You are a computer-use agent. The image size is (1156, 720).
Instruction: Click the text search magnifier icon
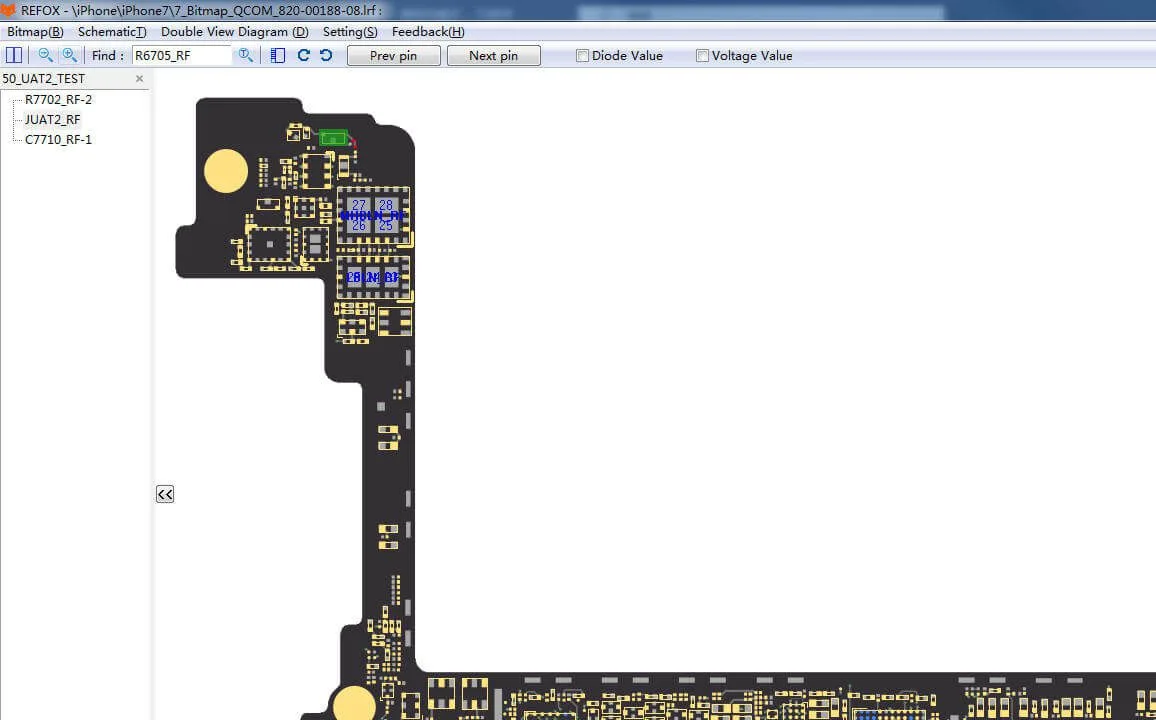coord(246,55)
